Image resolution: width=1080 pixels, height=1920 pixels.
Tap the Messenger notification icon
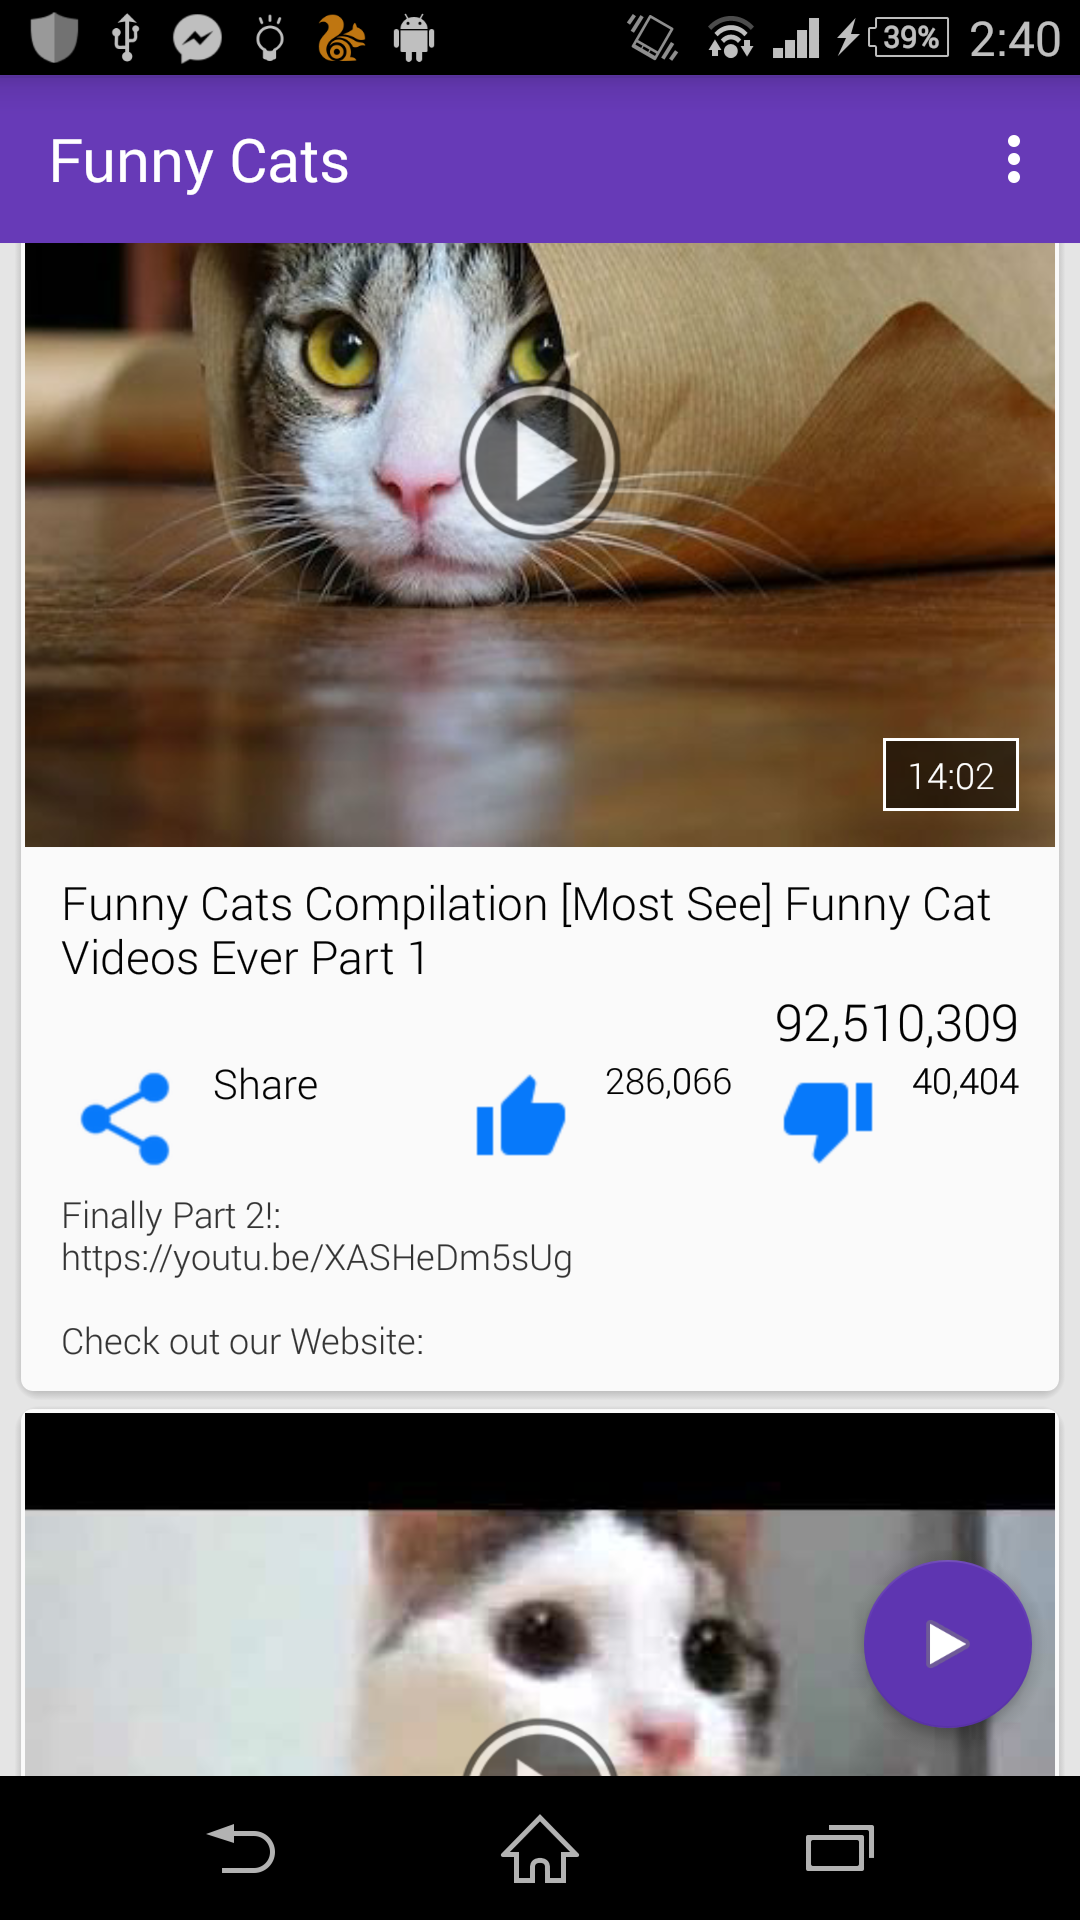197,39
